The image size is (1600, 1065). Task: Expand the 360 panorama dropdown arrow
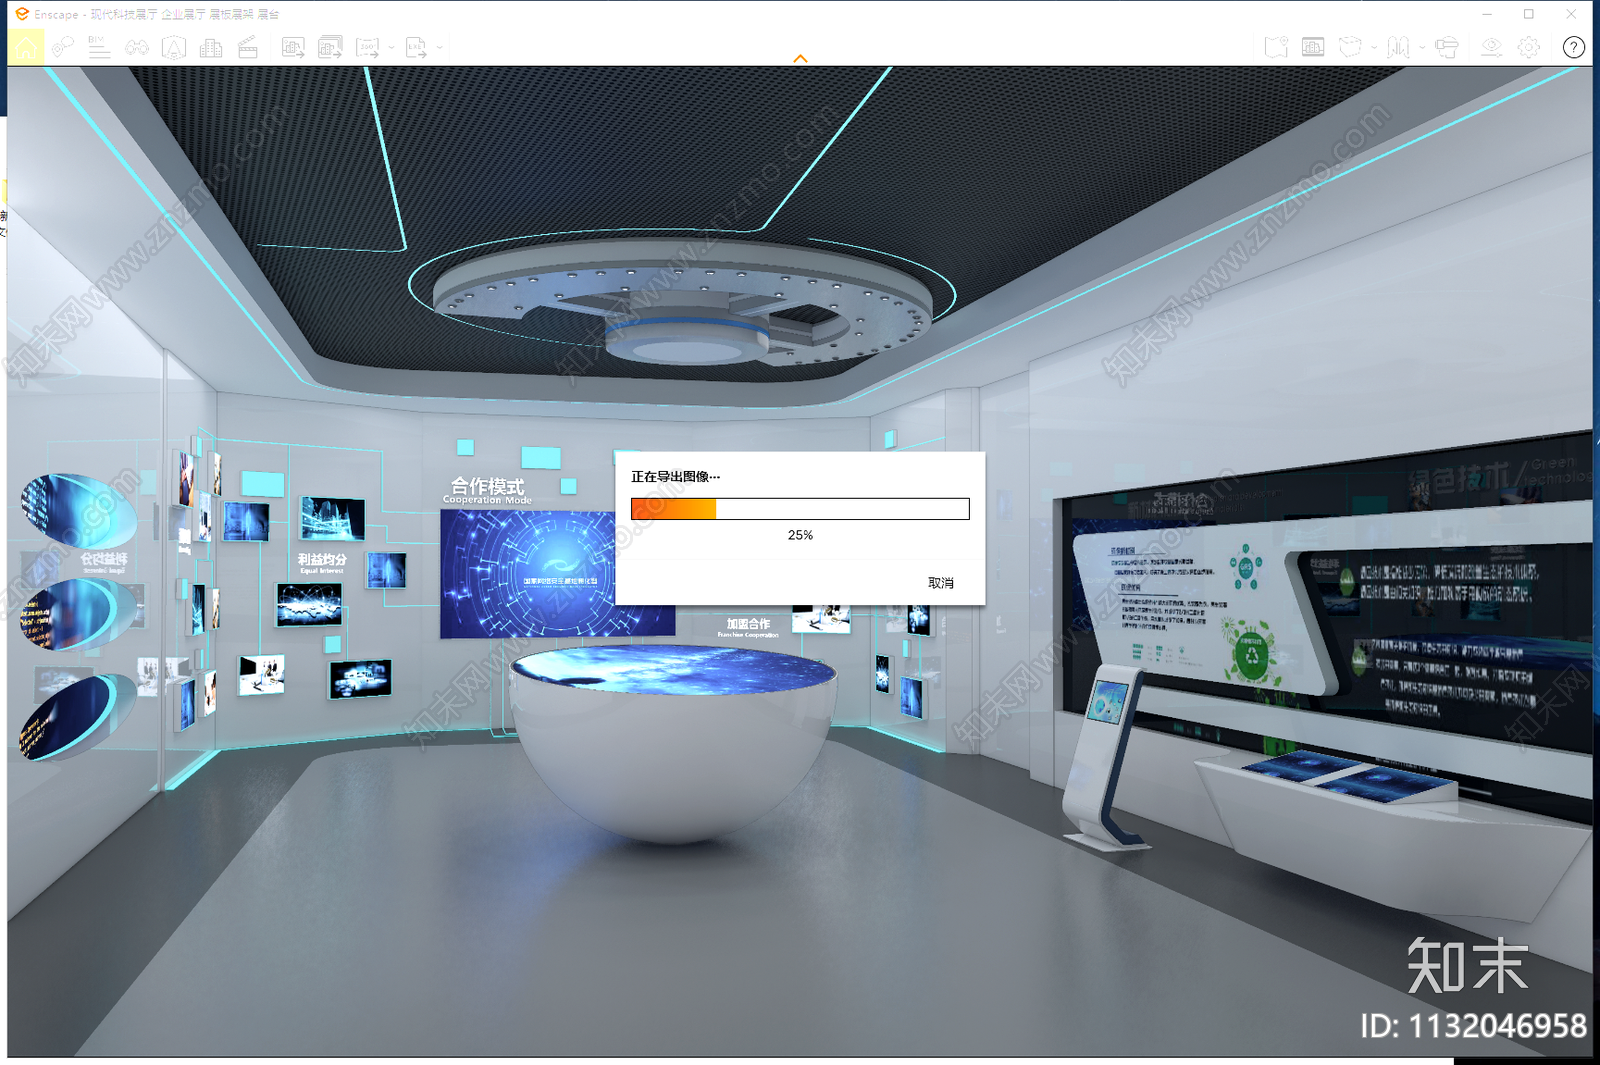pos(391,47)
